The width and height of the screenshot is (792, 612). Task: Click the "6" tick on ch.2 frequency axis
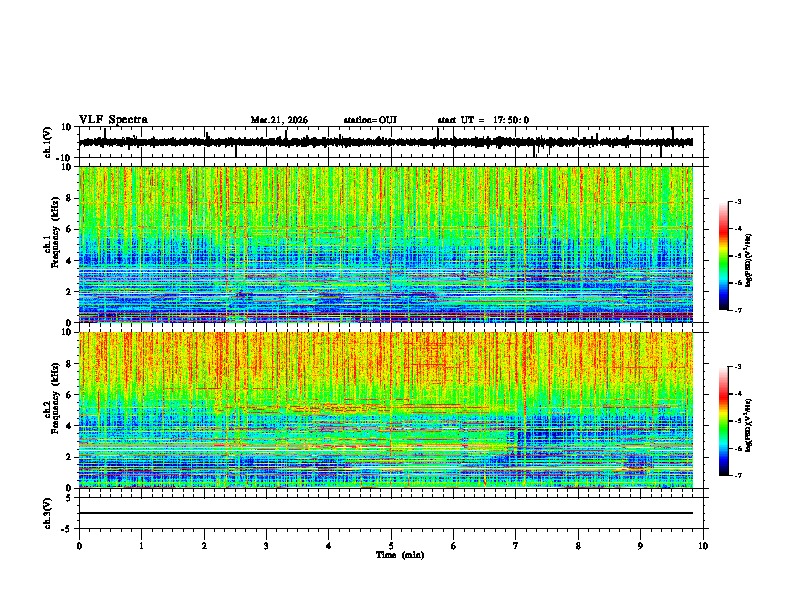pyautogui.click(x=70, y=395)
